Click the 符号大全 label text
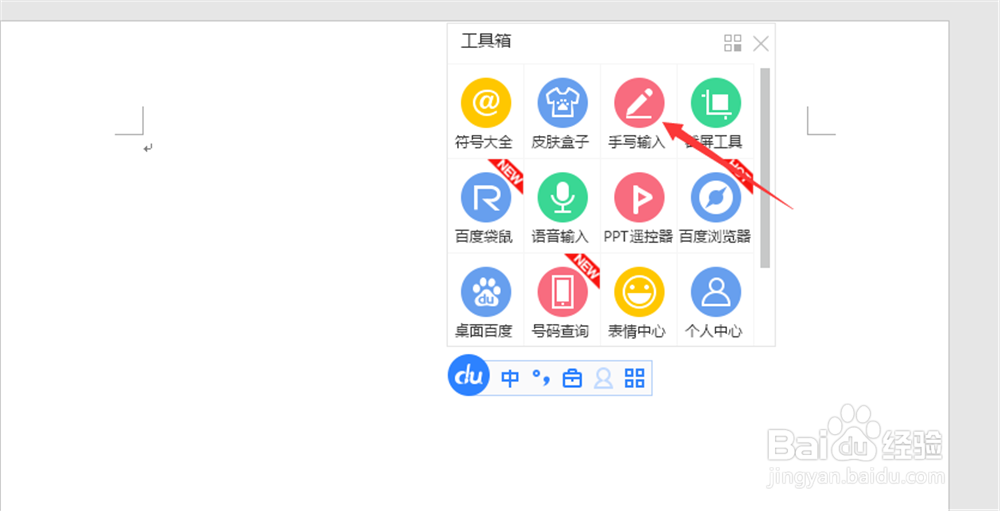The height and width of the screenshot is (511, 1000). pyautogui.click(x=483, y=142)
